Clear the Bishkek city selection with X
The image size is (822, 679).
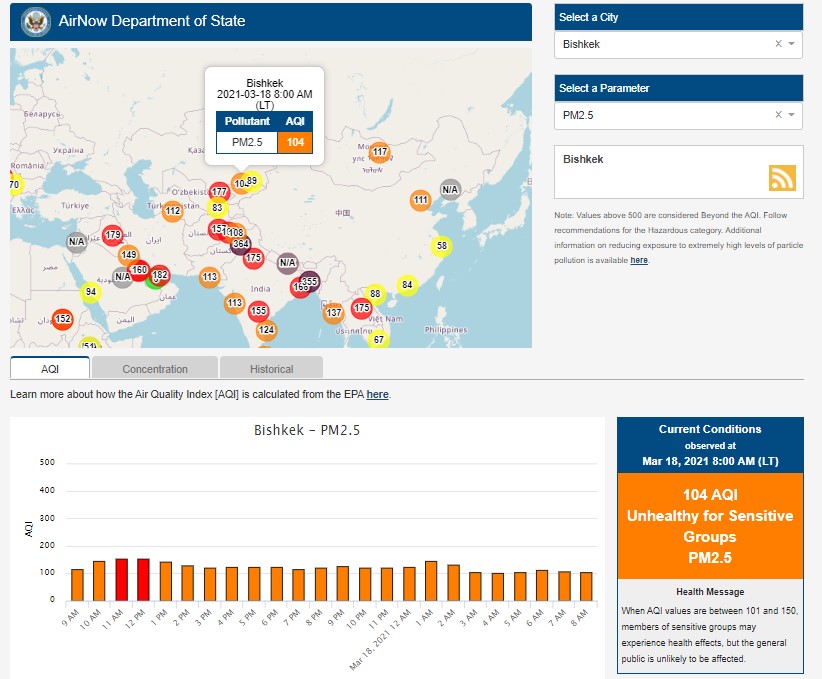point(778,44)
